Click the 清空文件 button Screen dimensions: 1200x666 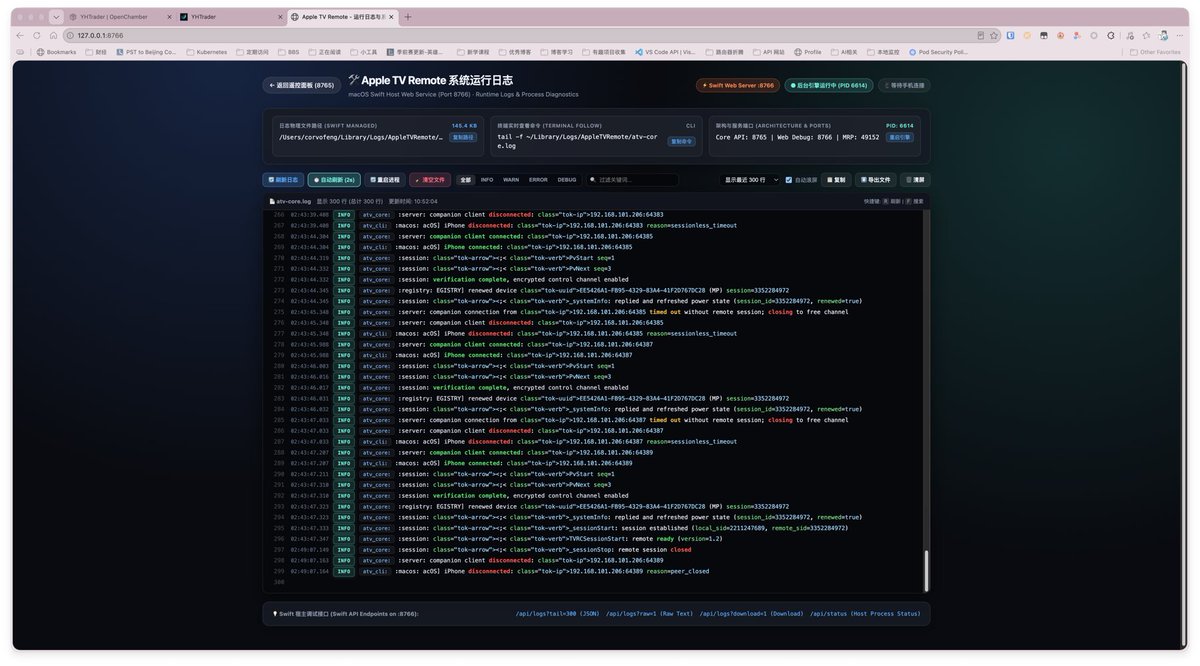tap(430, 180)
